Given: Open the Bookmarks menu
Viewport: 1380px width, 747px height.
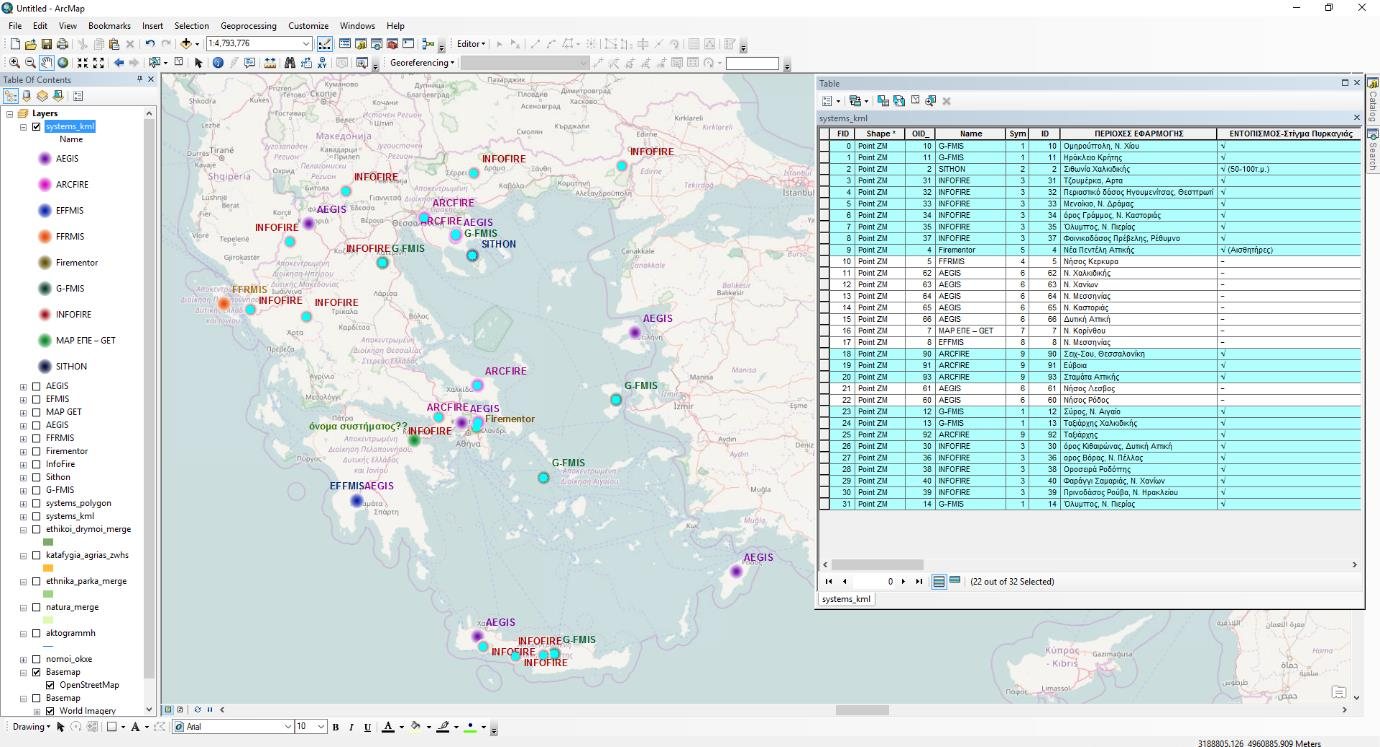Looking at the screenshot, I should [108, 25].
